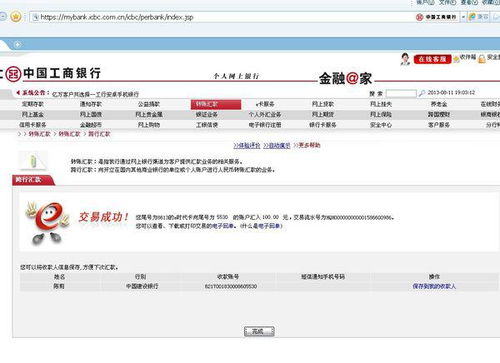Open the 网上基金 menu item
500x363 pixels.
33,115
